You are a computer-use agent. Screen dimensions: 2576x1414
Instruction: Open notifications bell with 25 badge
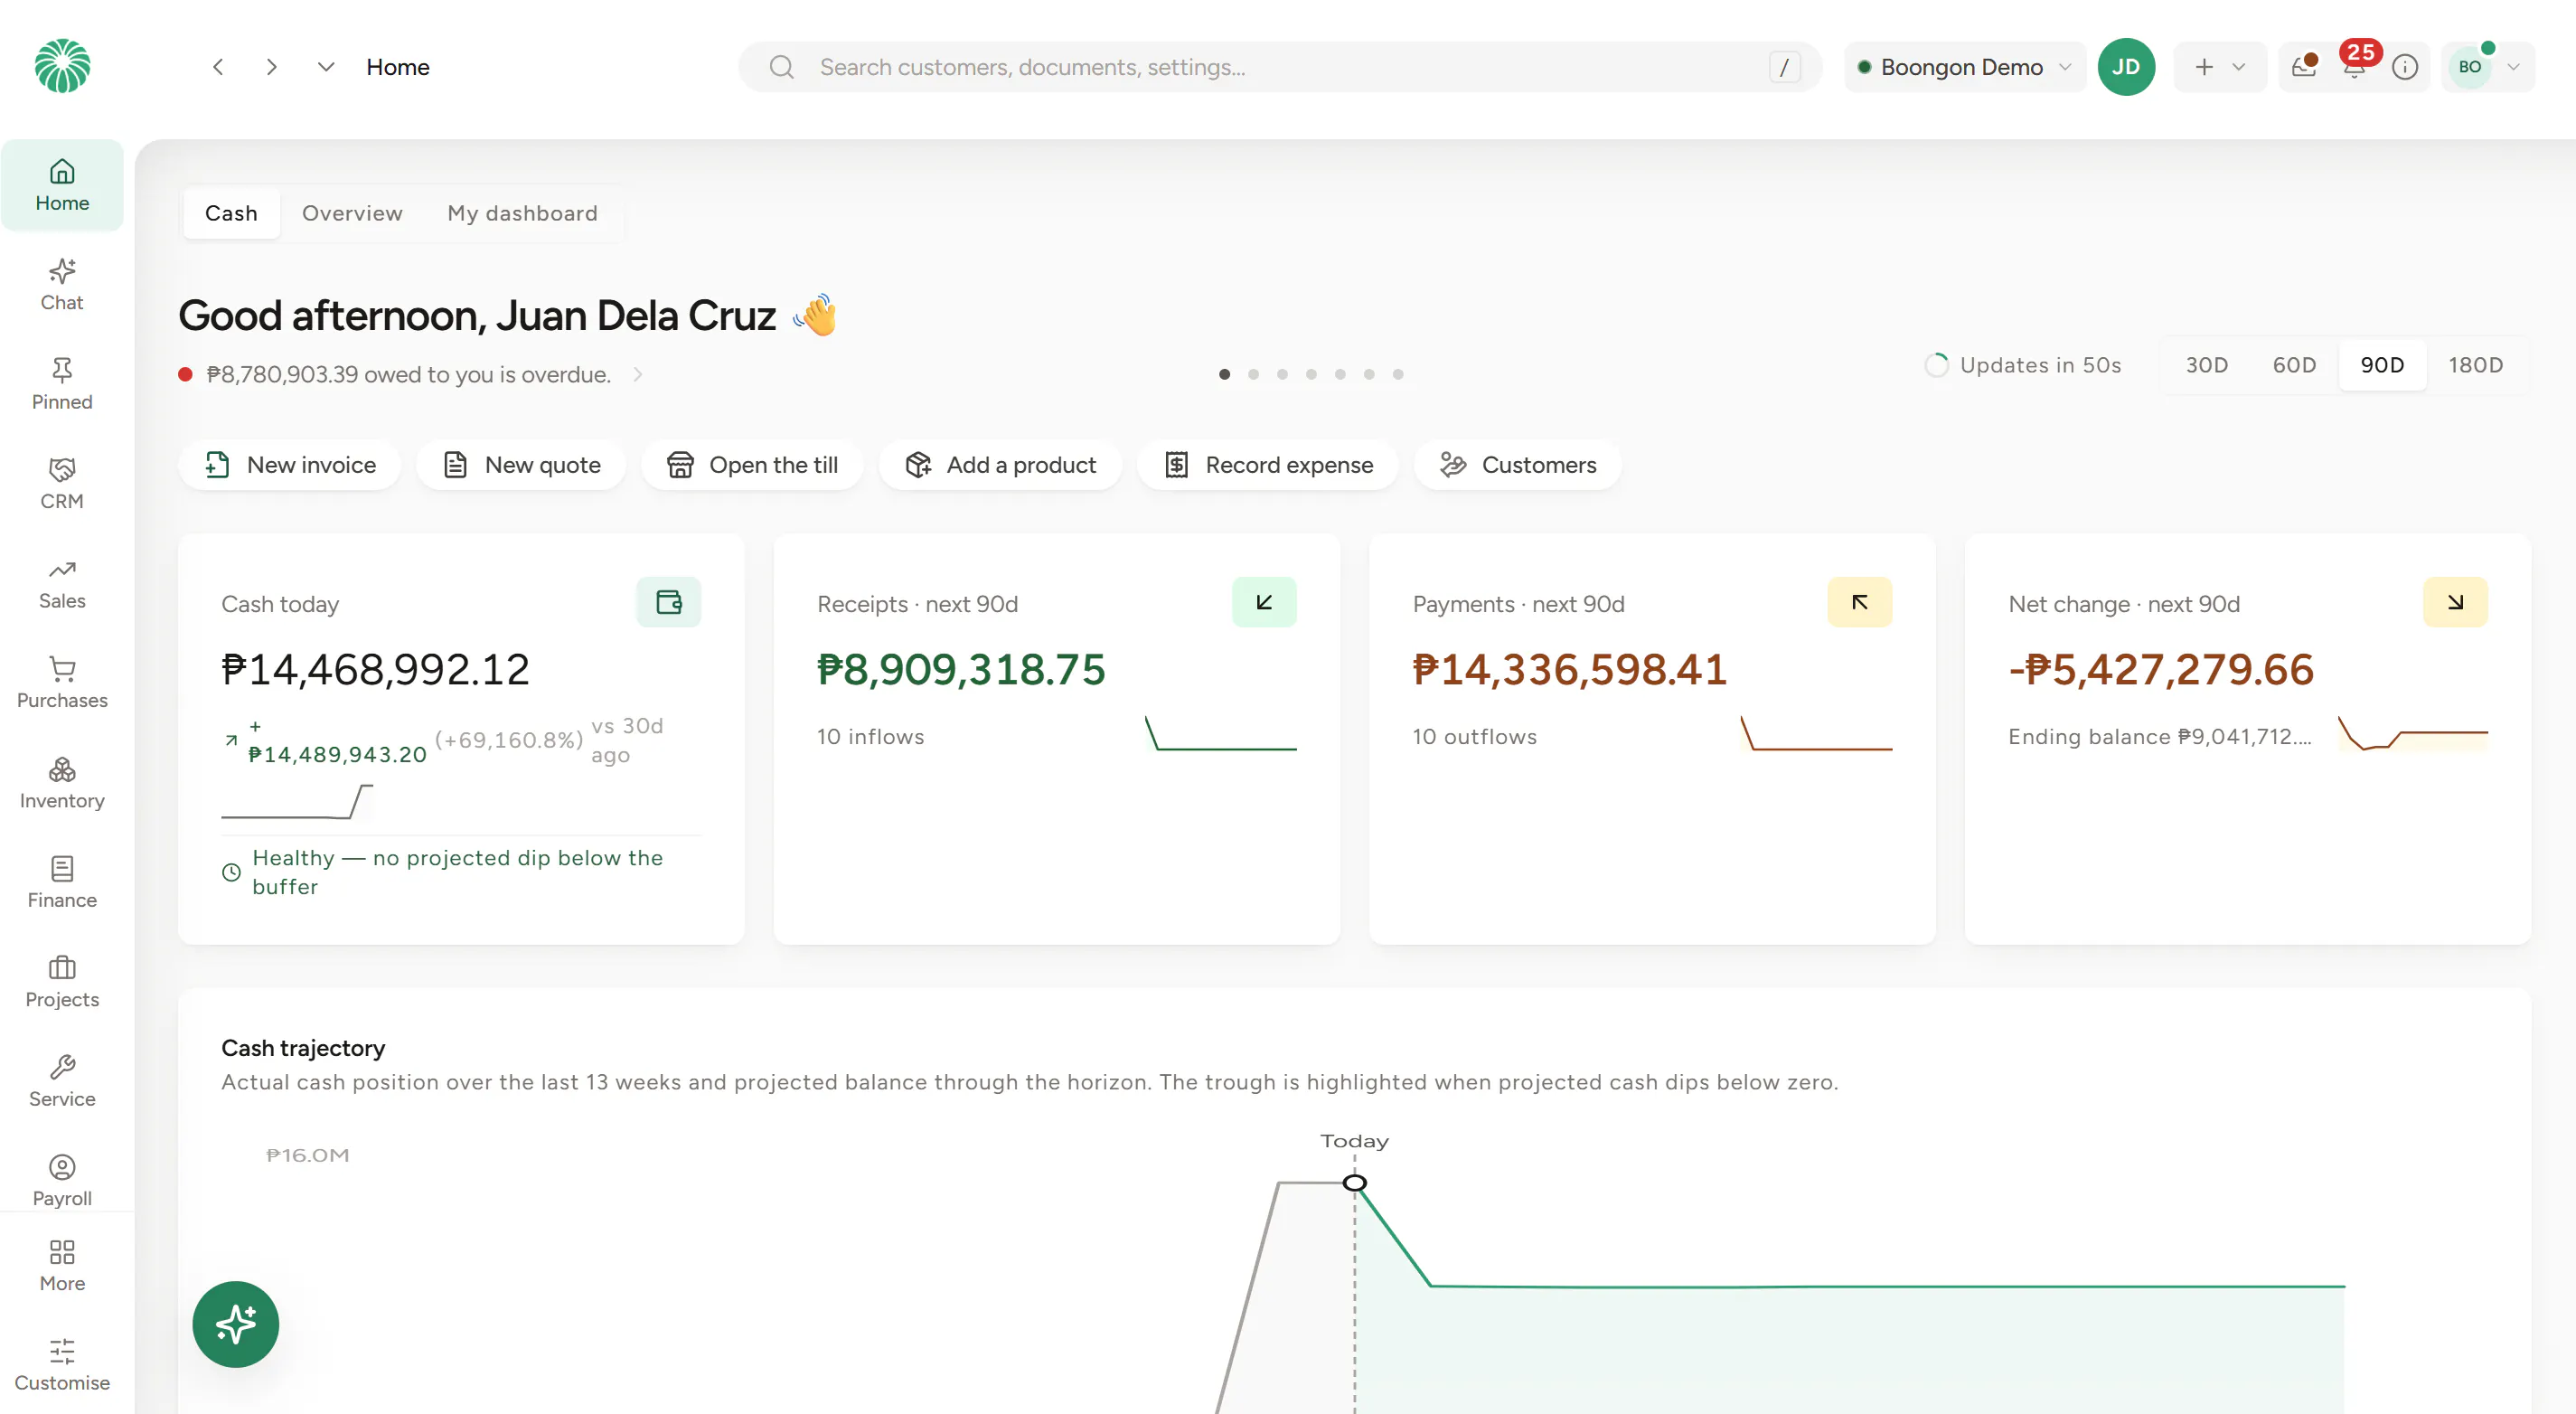coord(2354,66)
